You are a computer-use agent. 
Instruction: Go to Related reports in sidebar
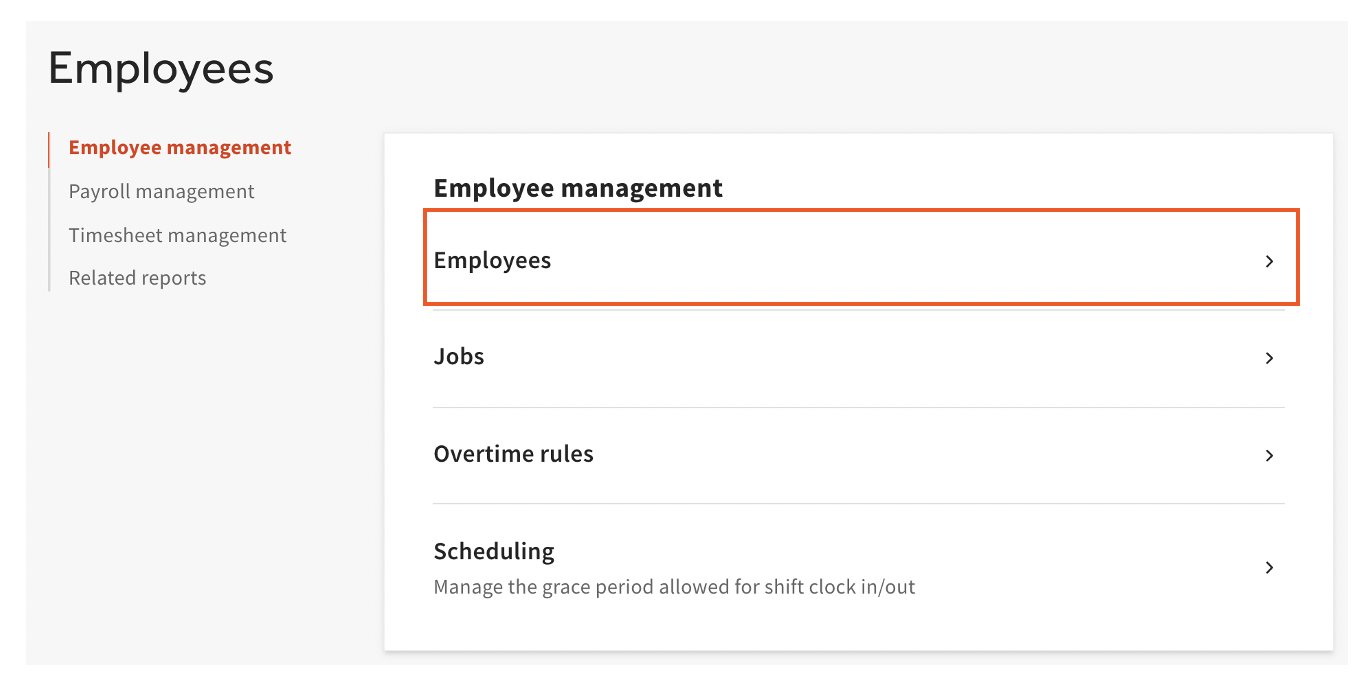point(137,278)
